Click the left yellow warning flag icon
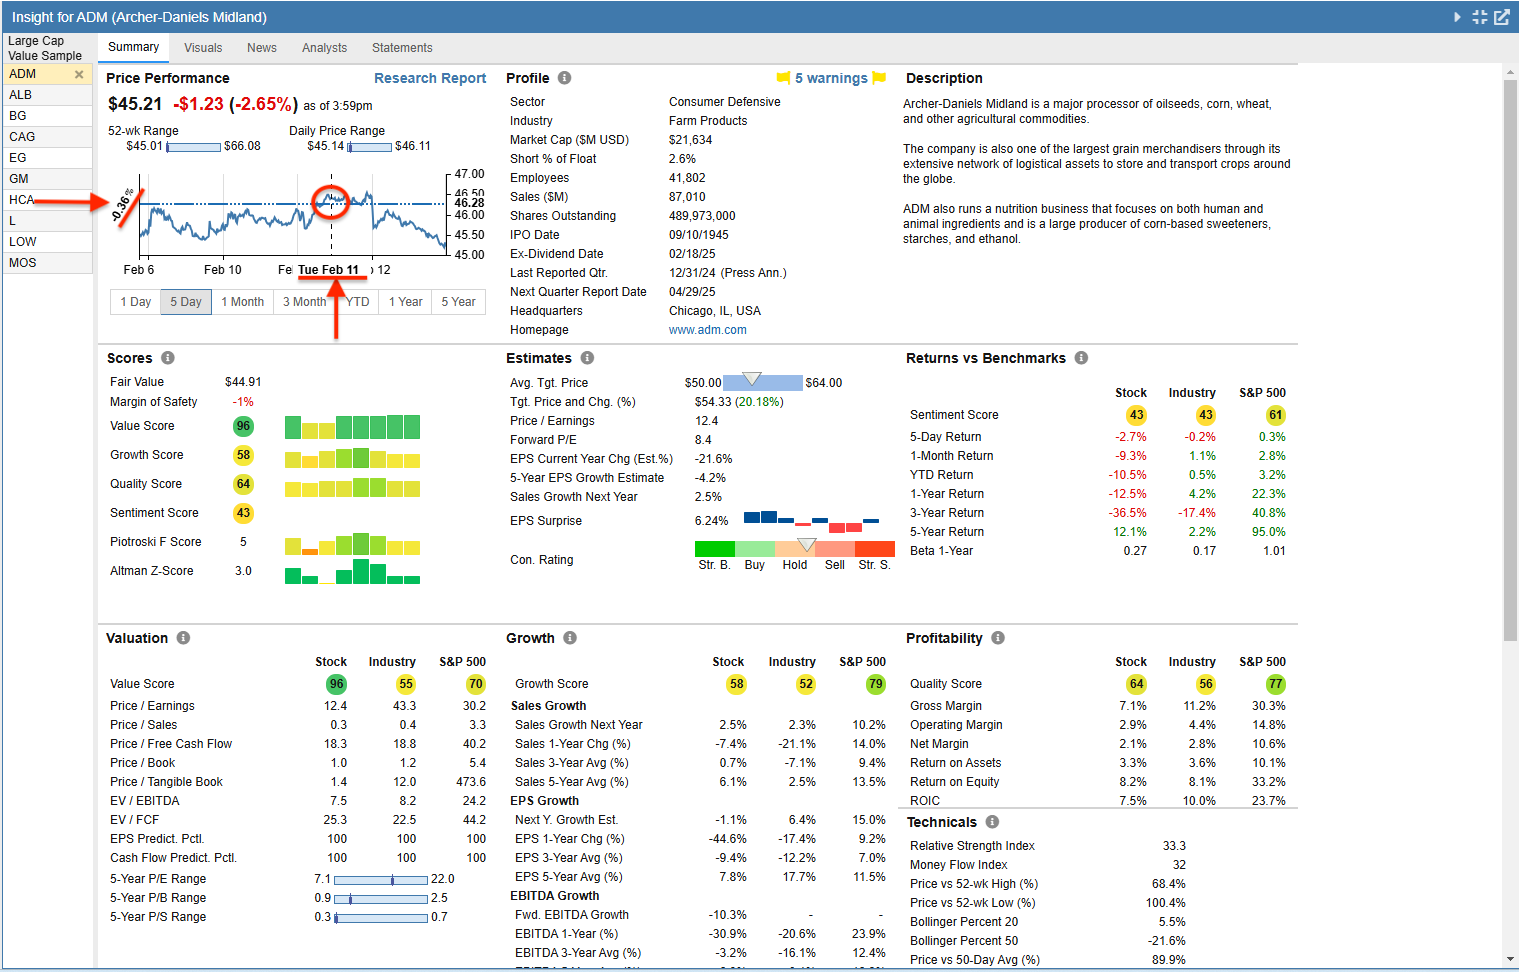Viewport: 1519px width, 972px height. (784, 78)
